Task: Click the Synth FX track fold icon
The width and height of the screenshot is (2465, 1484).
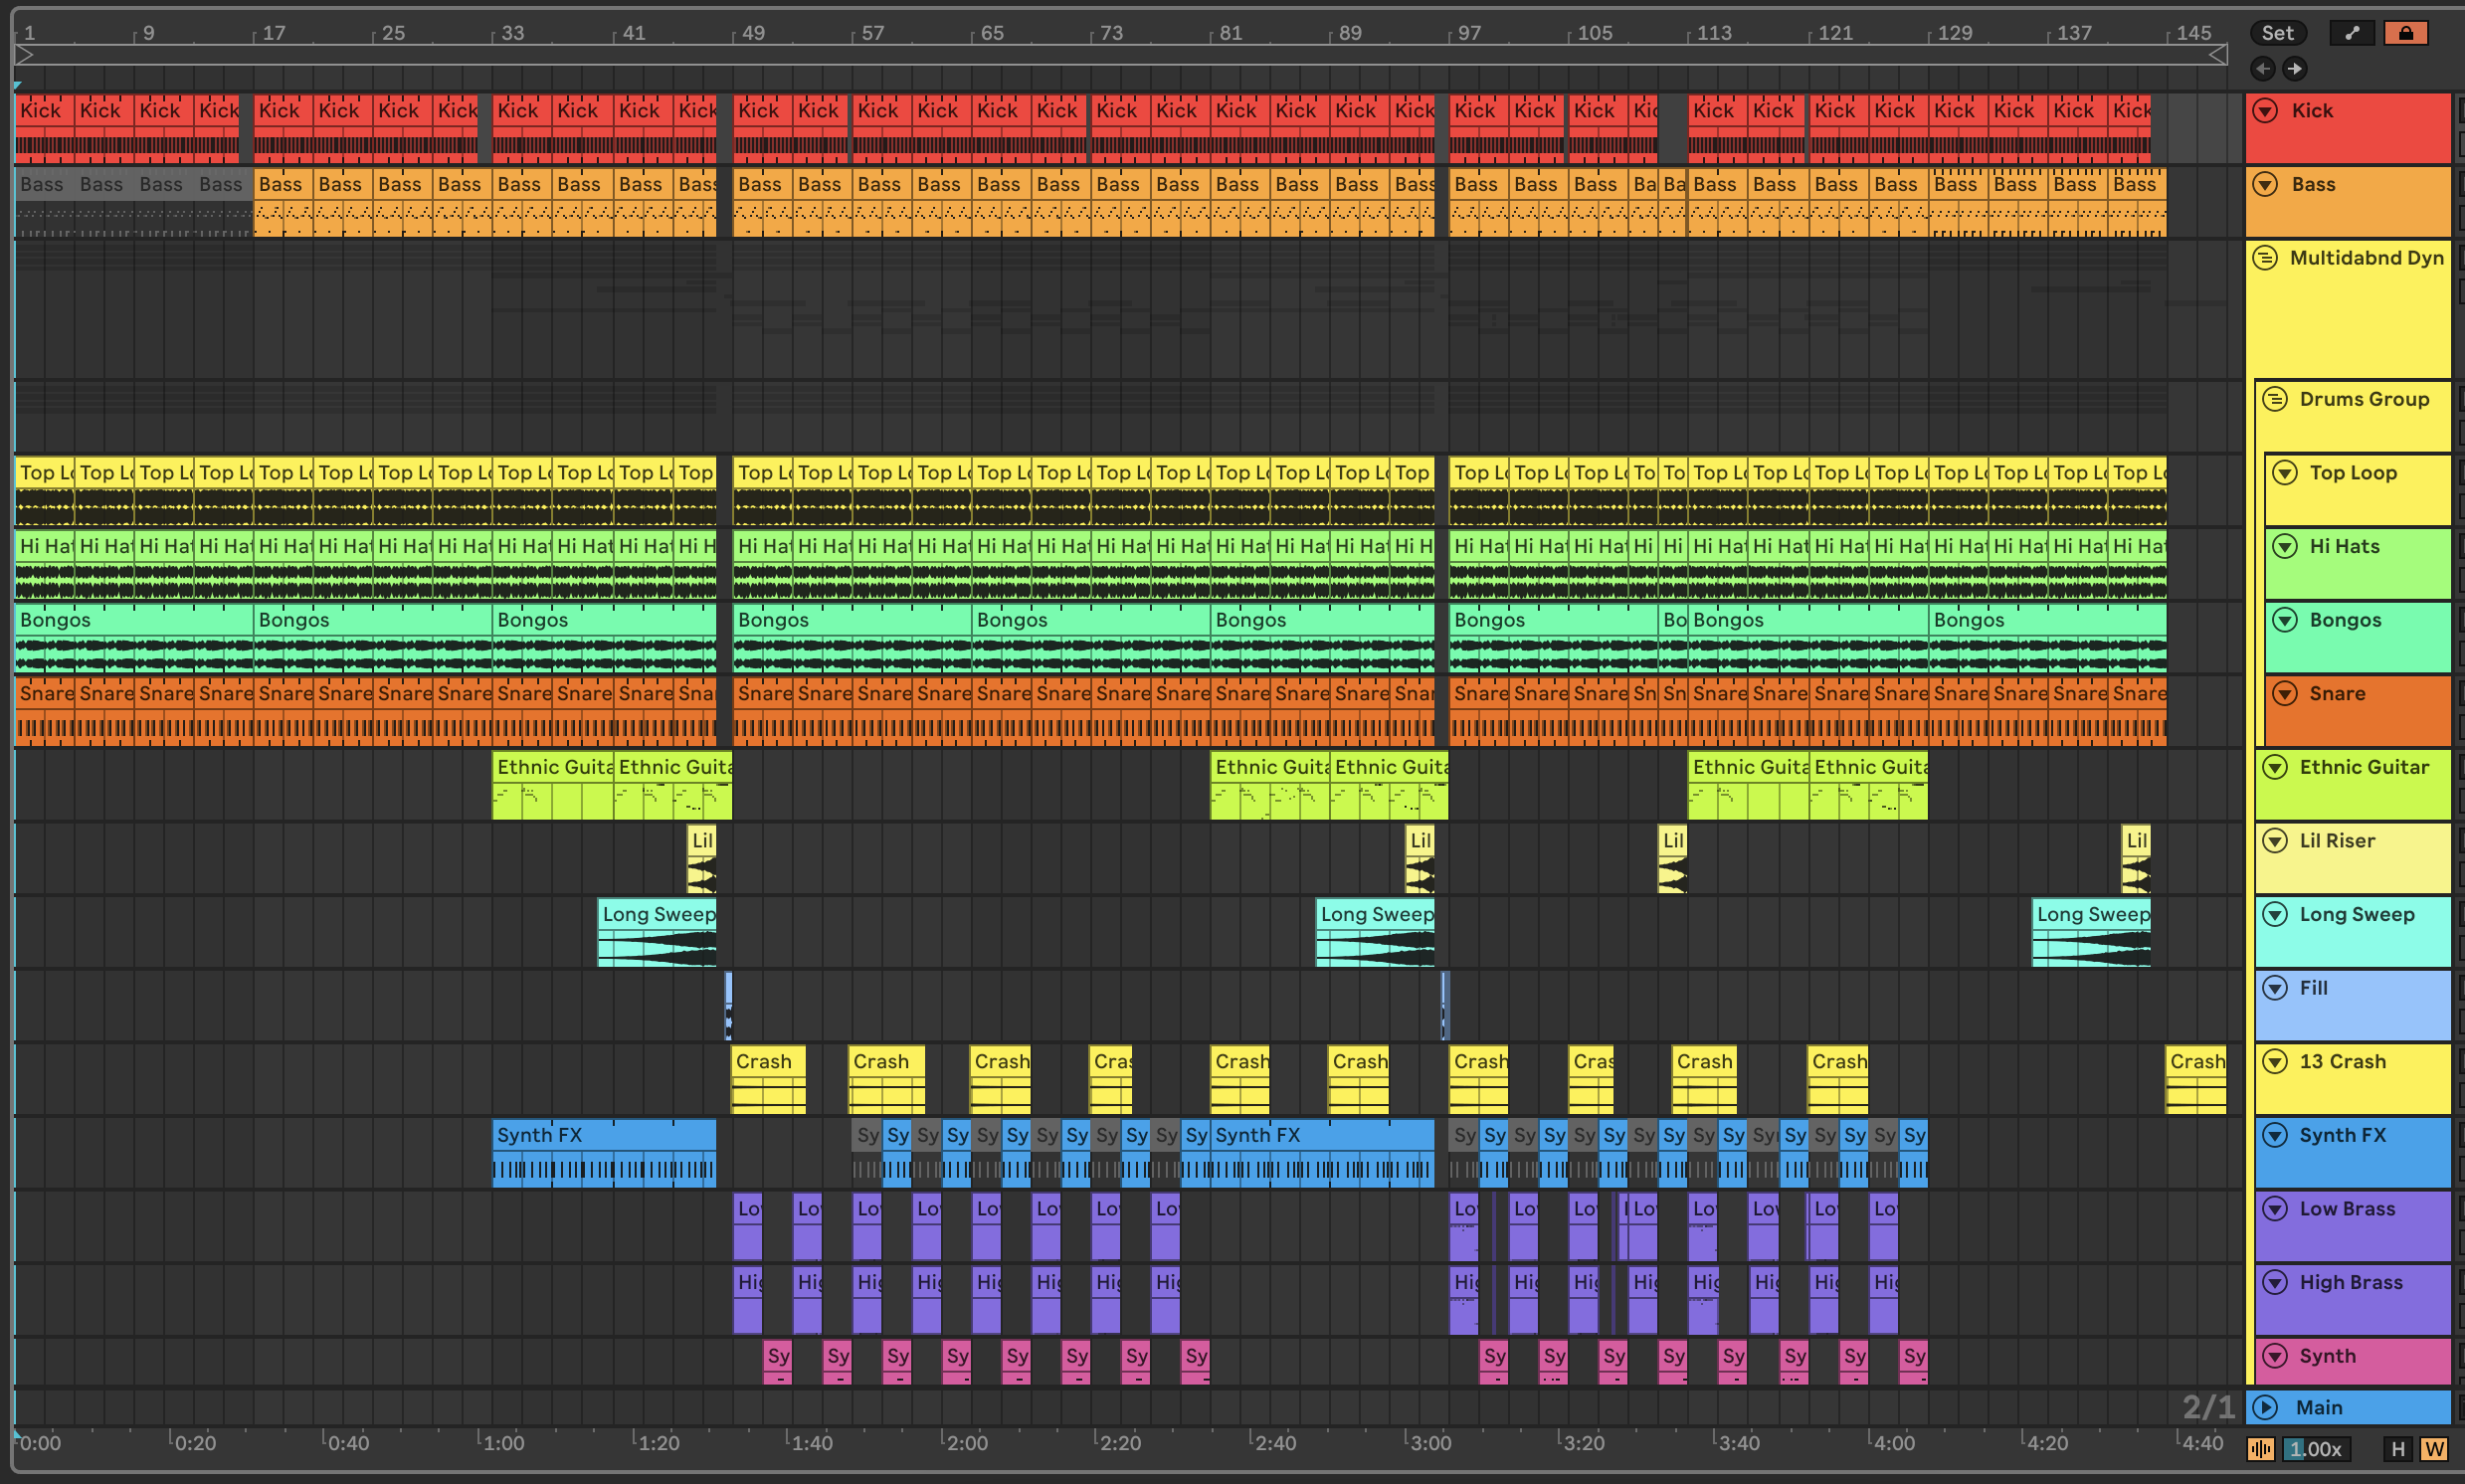Action: 2275,1135
